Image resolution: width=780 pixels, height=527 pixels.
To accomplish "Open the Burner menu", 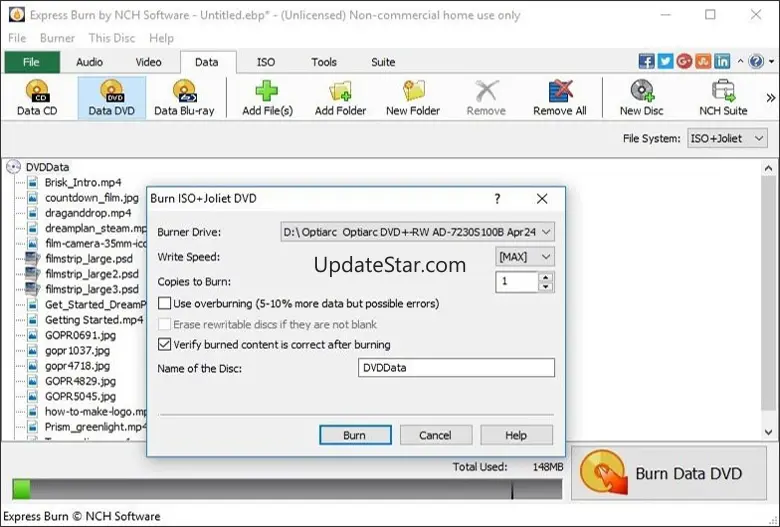I will 57,38.
